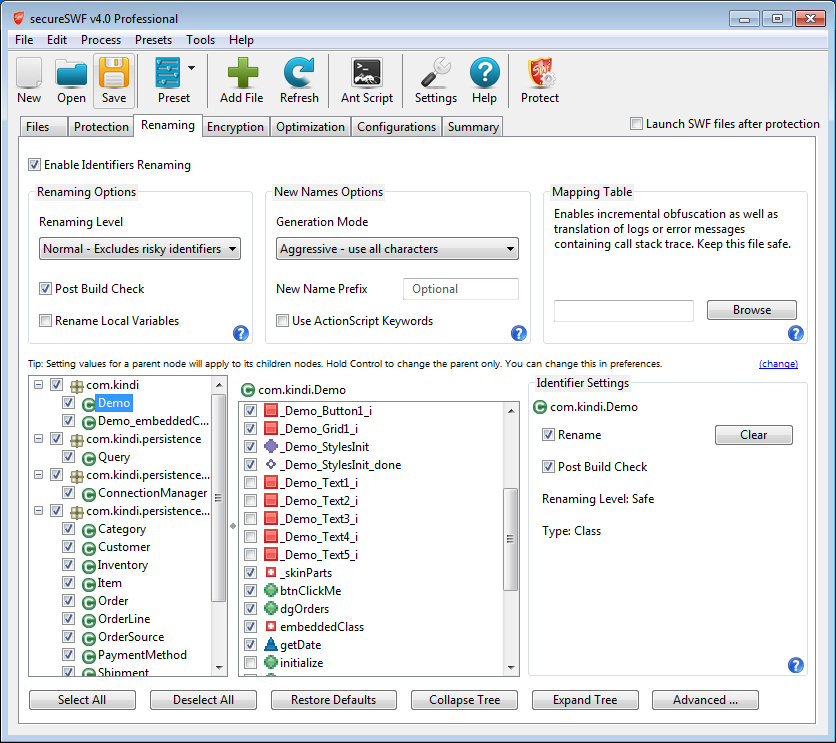The height and width of the screenshot is (743, 836).
Task: Click the Protect toolbar icon
Action: [540, 74]
